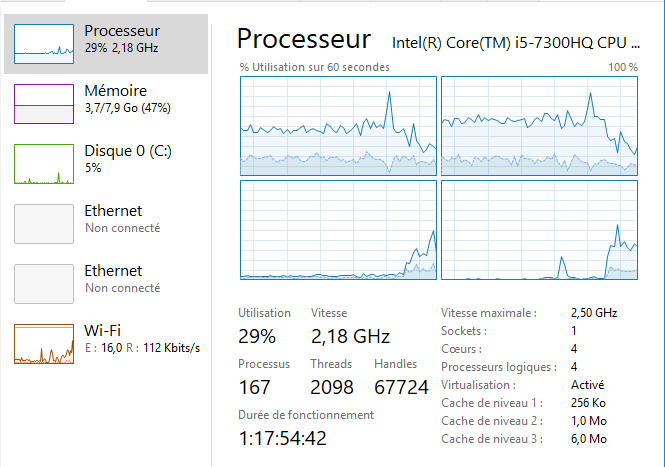Select the Processeur mini graph thumbnail
Screen dimensions: 665x467
click(44, 43)
